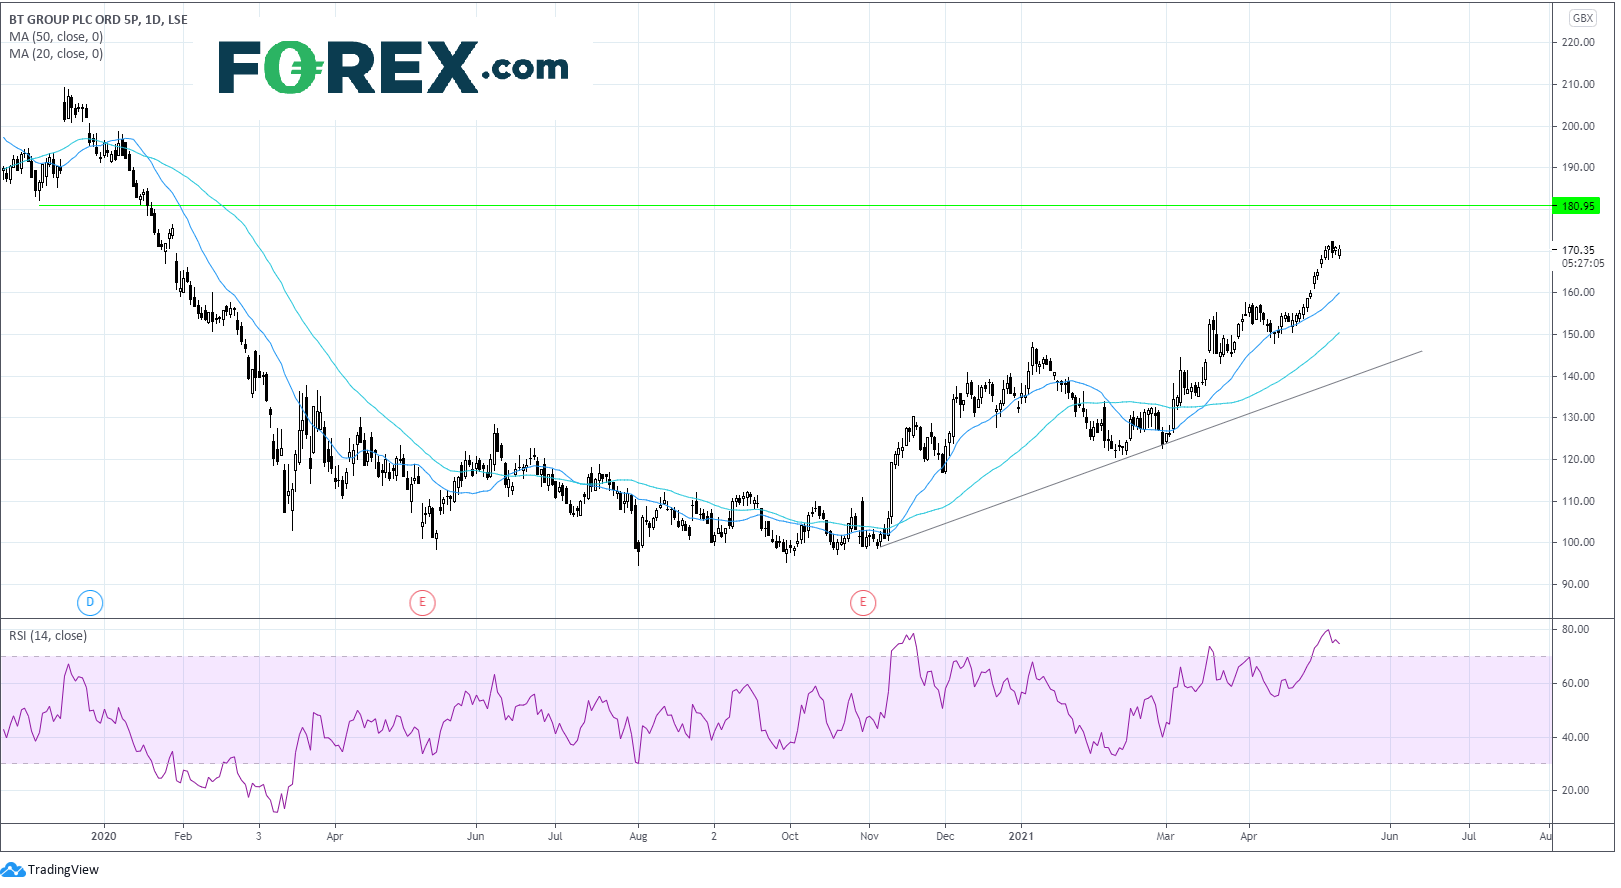
Task: Click the 220.00 price axis label
Action: pyautogui.click(x=1578, y=42)
